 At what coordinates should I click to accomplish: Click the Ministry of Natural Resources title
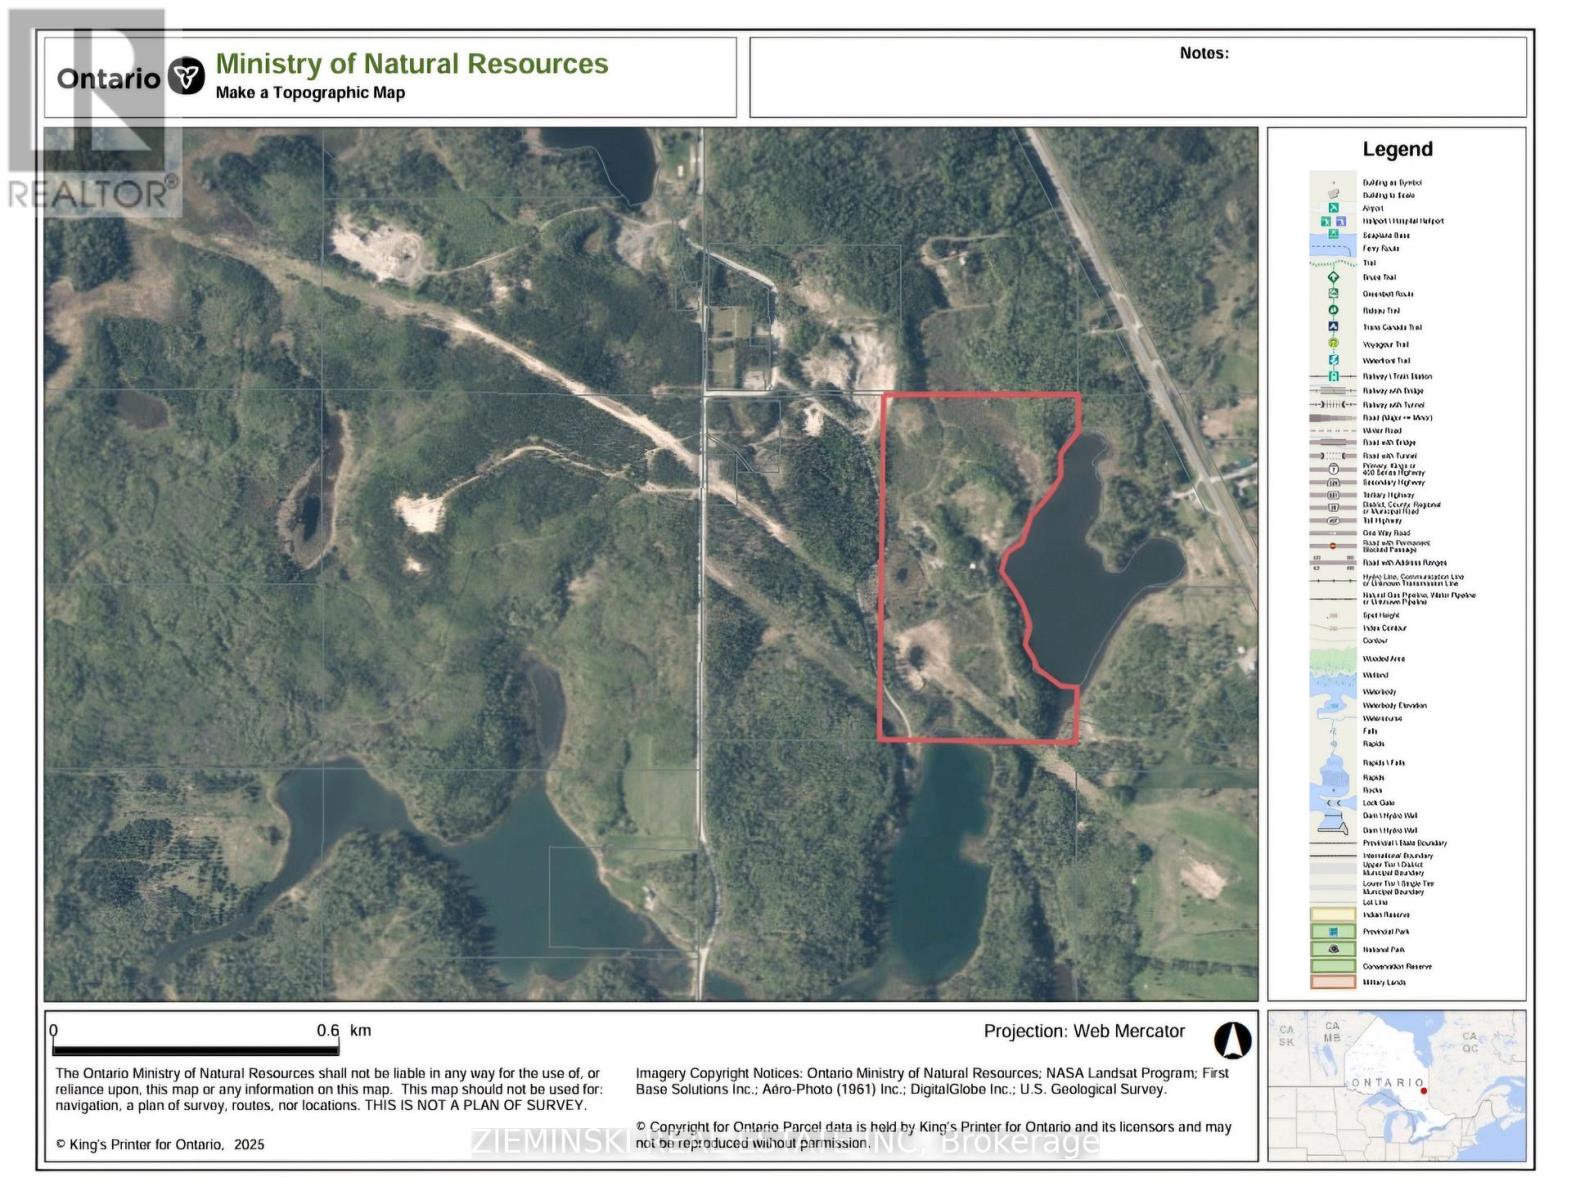(x=412, y=64)
